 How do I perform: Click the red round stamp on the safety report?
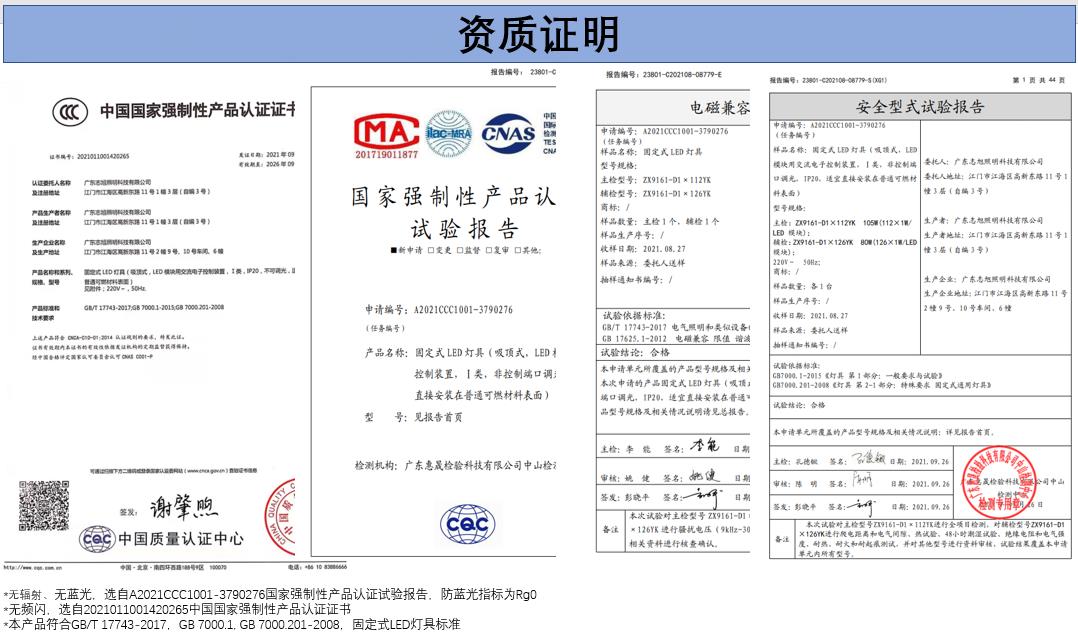998,483
